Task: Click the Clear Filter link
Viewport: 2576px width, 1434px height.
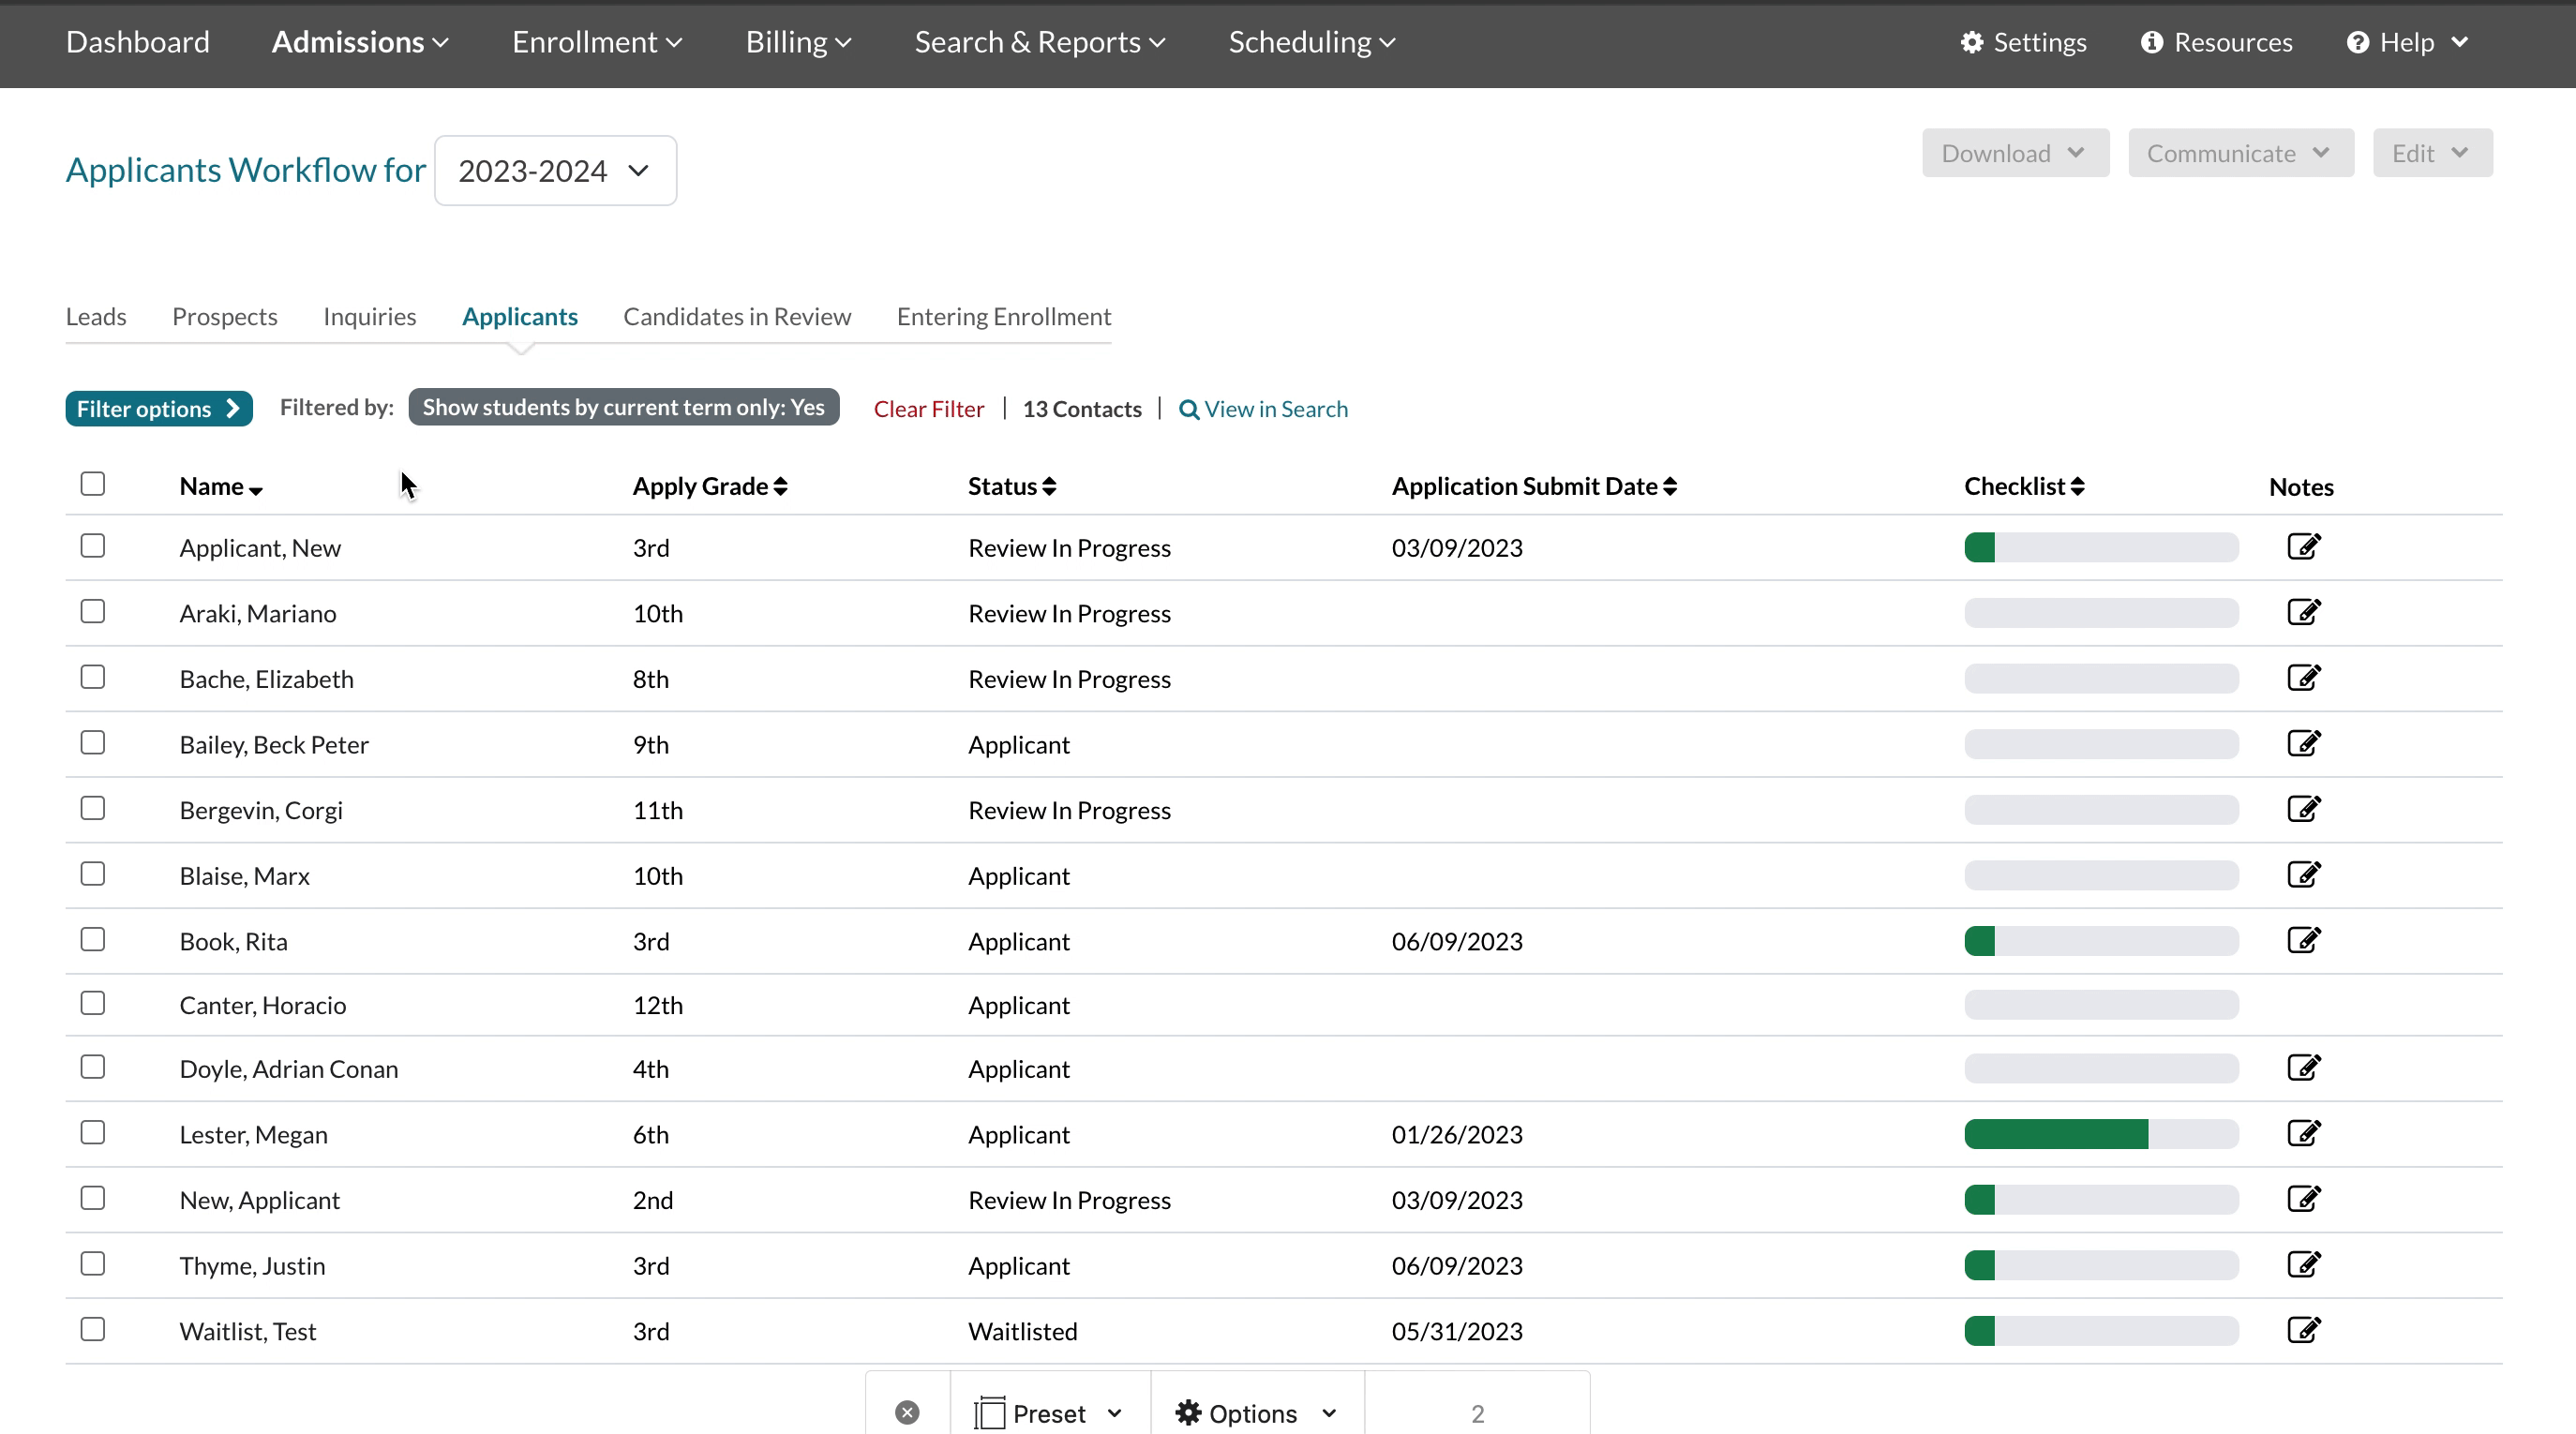Action: click(x=928, y=409)
